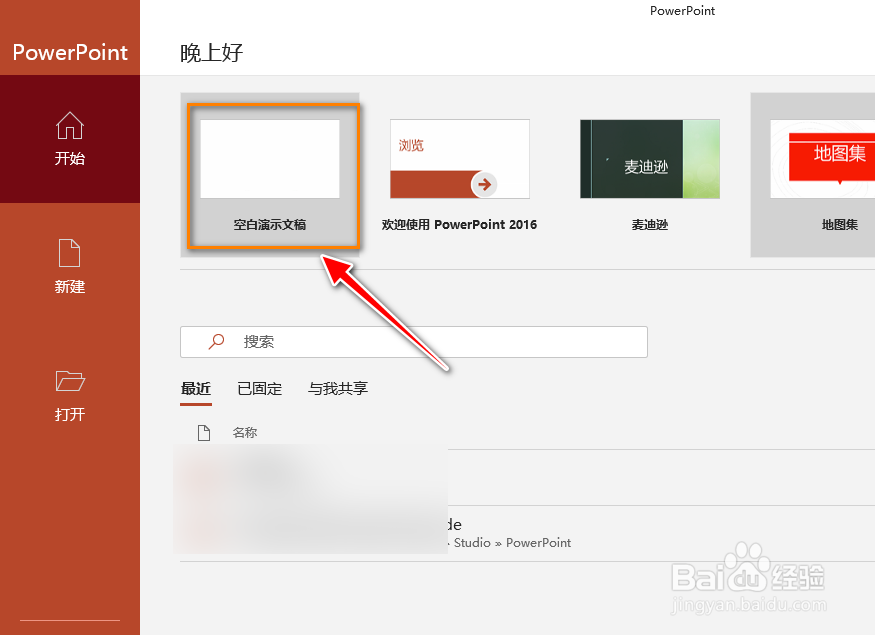Select the house icon above 开始
This screenshot has height=635, width=875.
(x=70, y=127)
